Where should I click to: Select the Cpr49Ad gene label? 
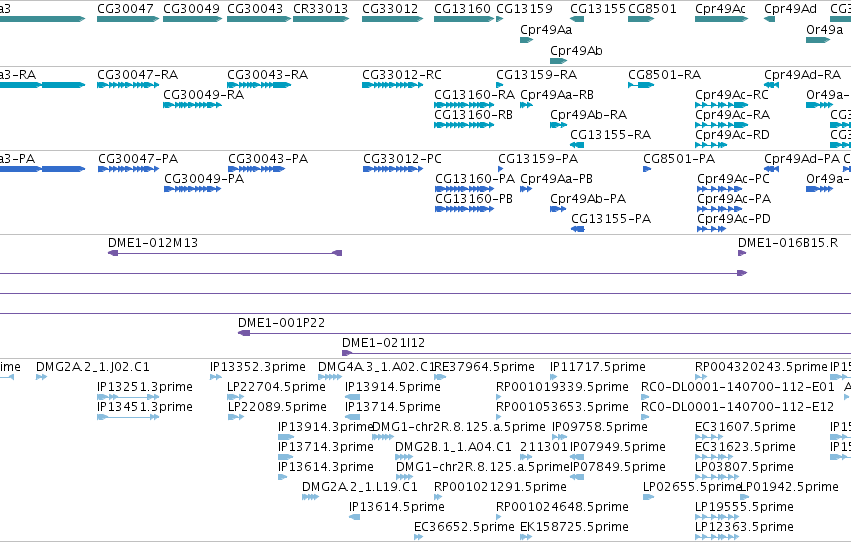[x=790, y=9]
